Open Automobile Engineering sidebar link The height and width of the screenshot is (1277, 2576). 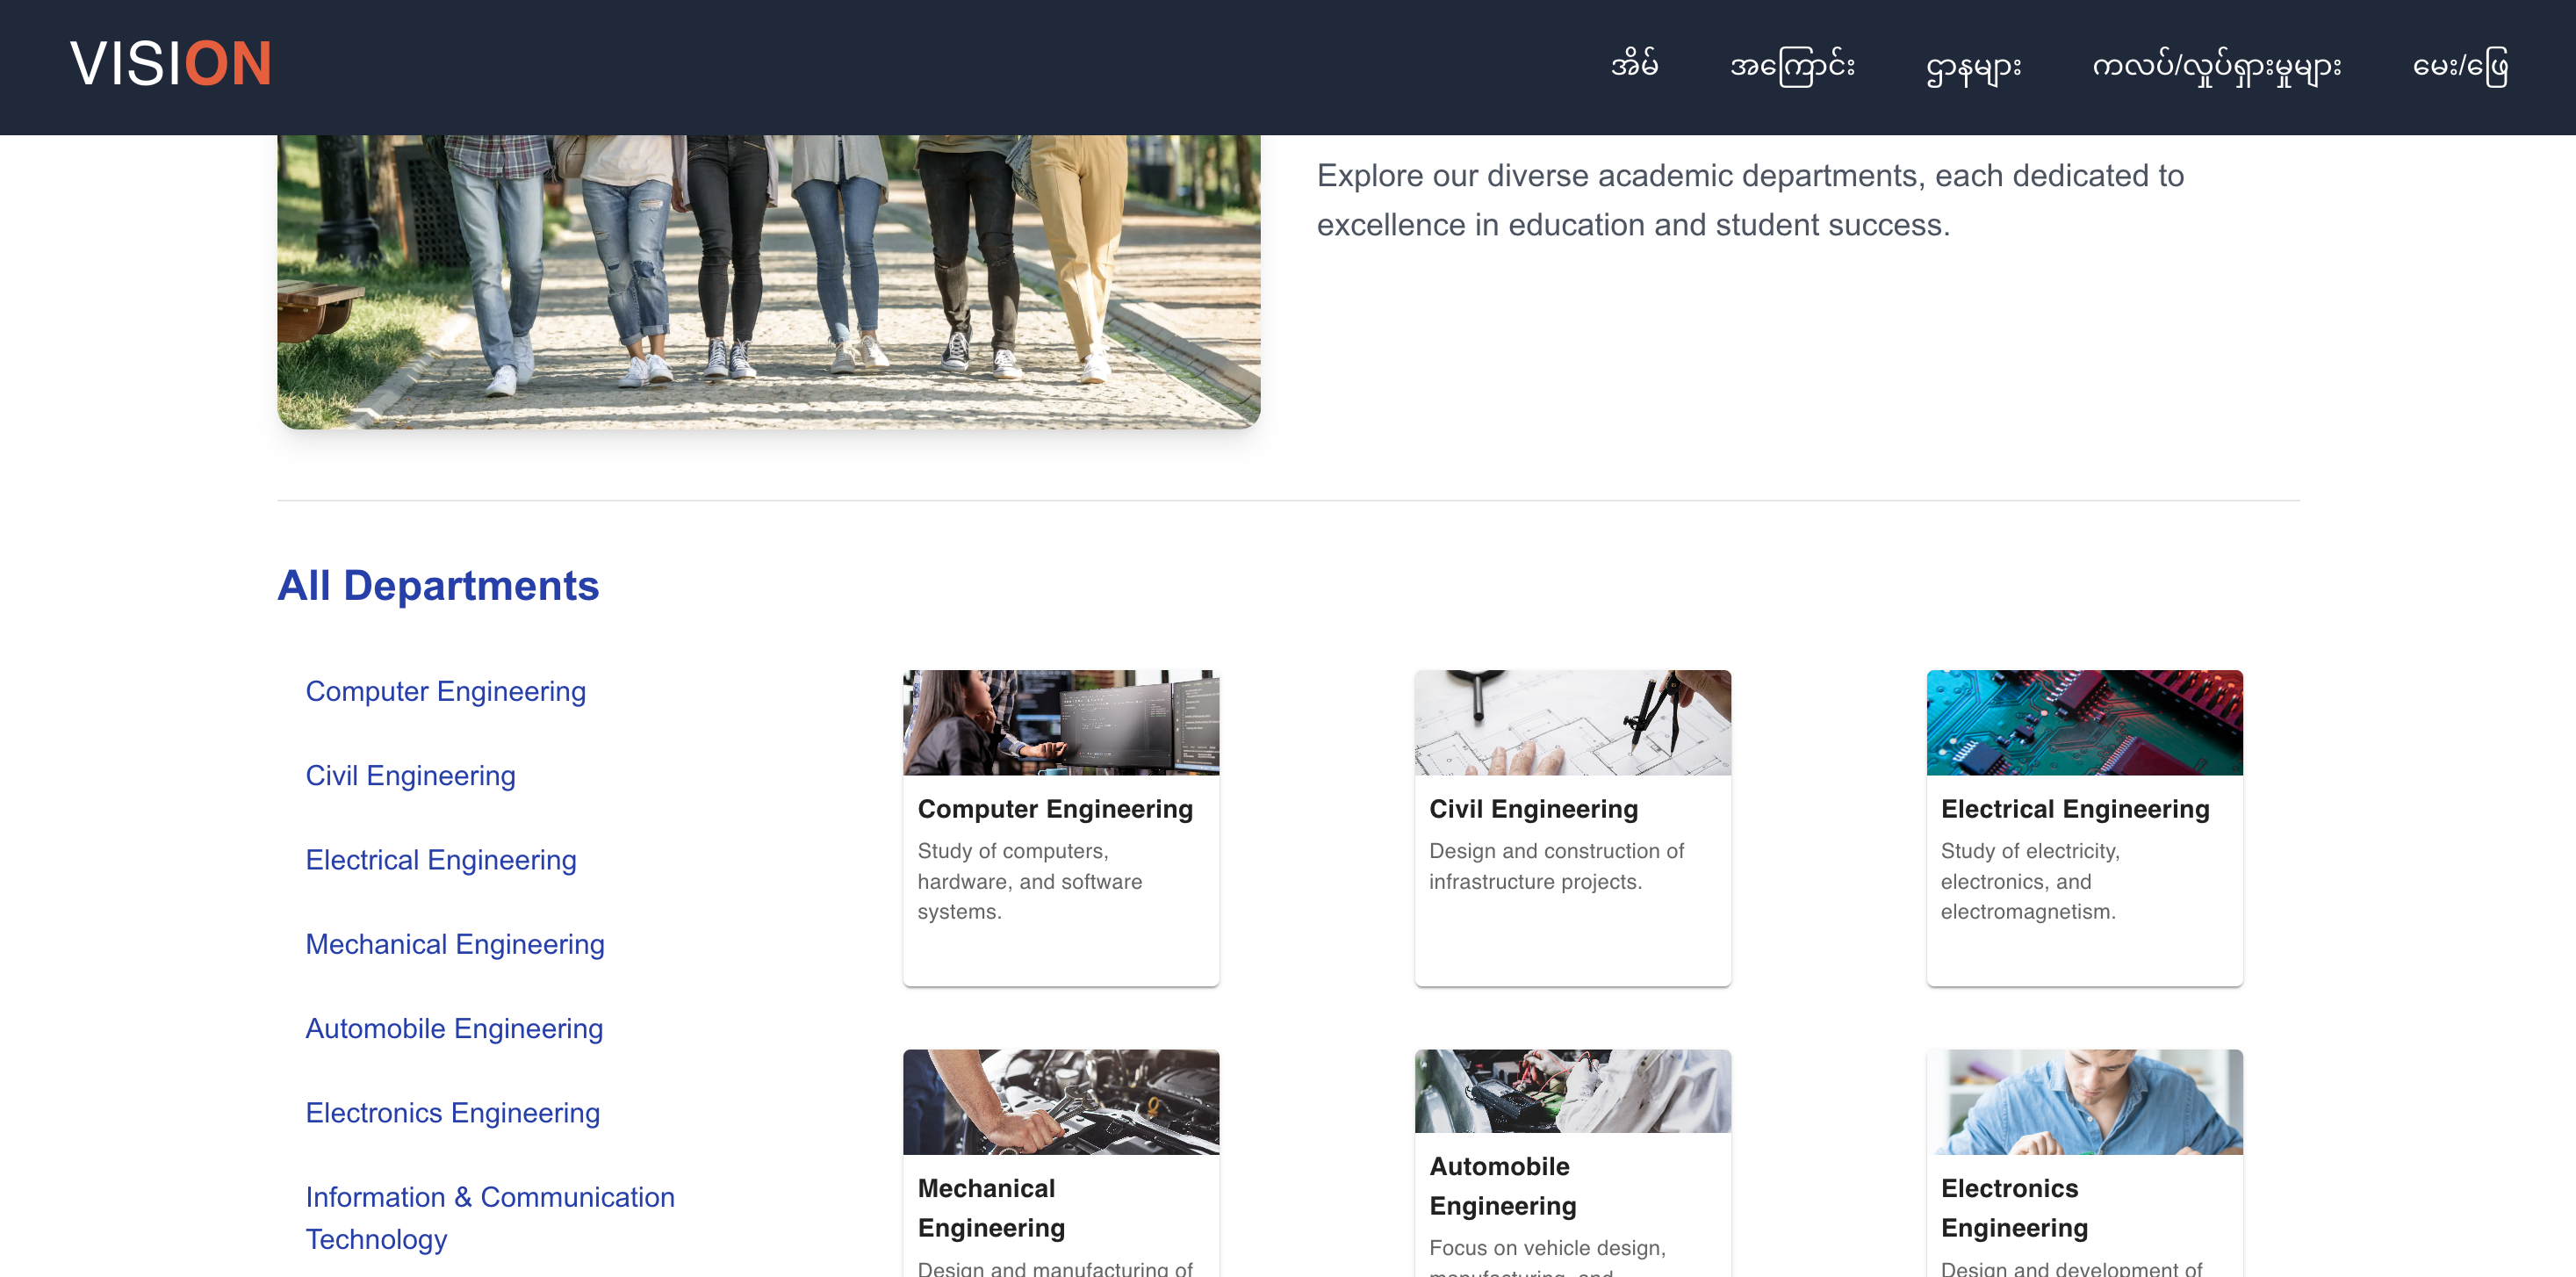click(x=453, y=1028)
